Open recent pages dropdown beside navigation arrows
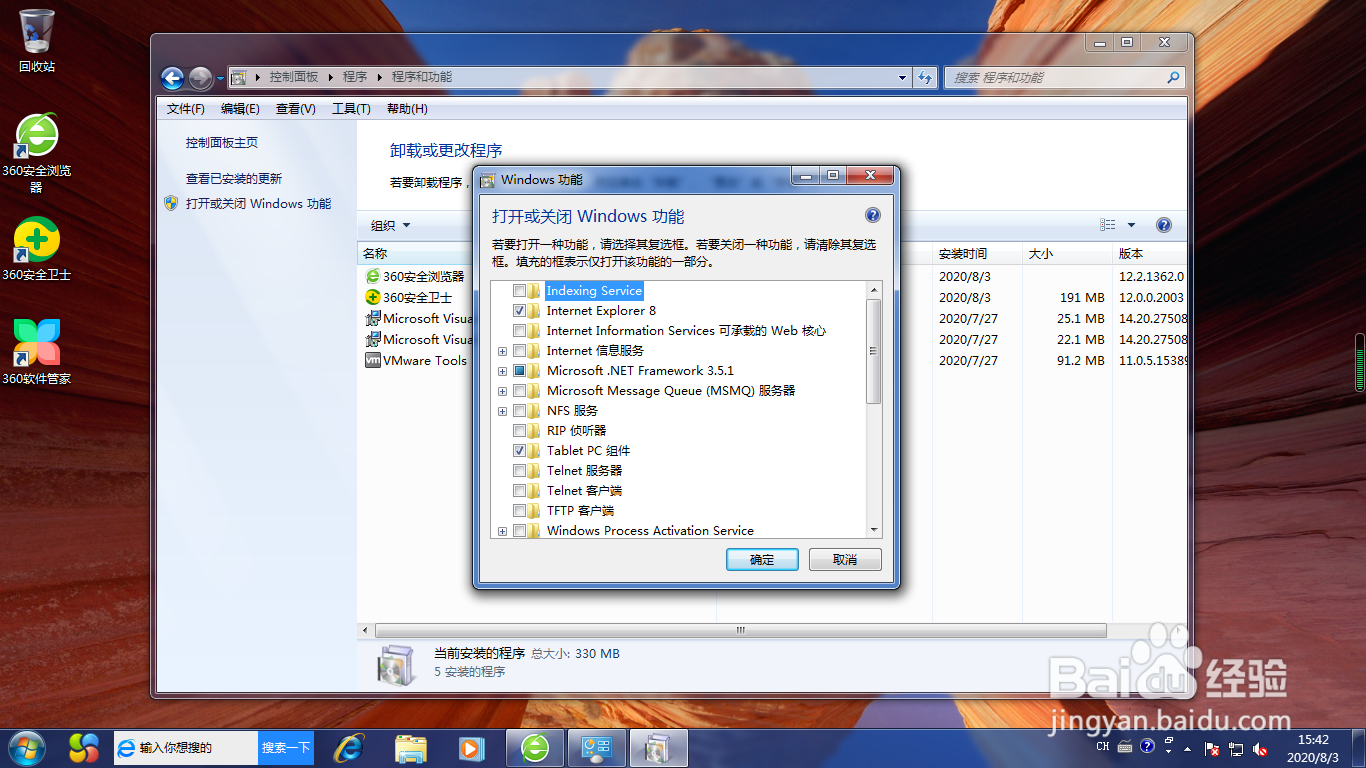 pos(219,78)
